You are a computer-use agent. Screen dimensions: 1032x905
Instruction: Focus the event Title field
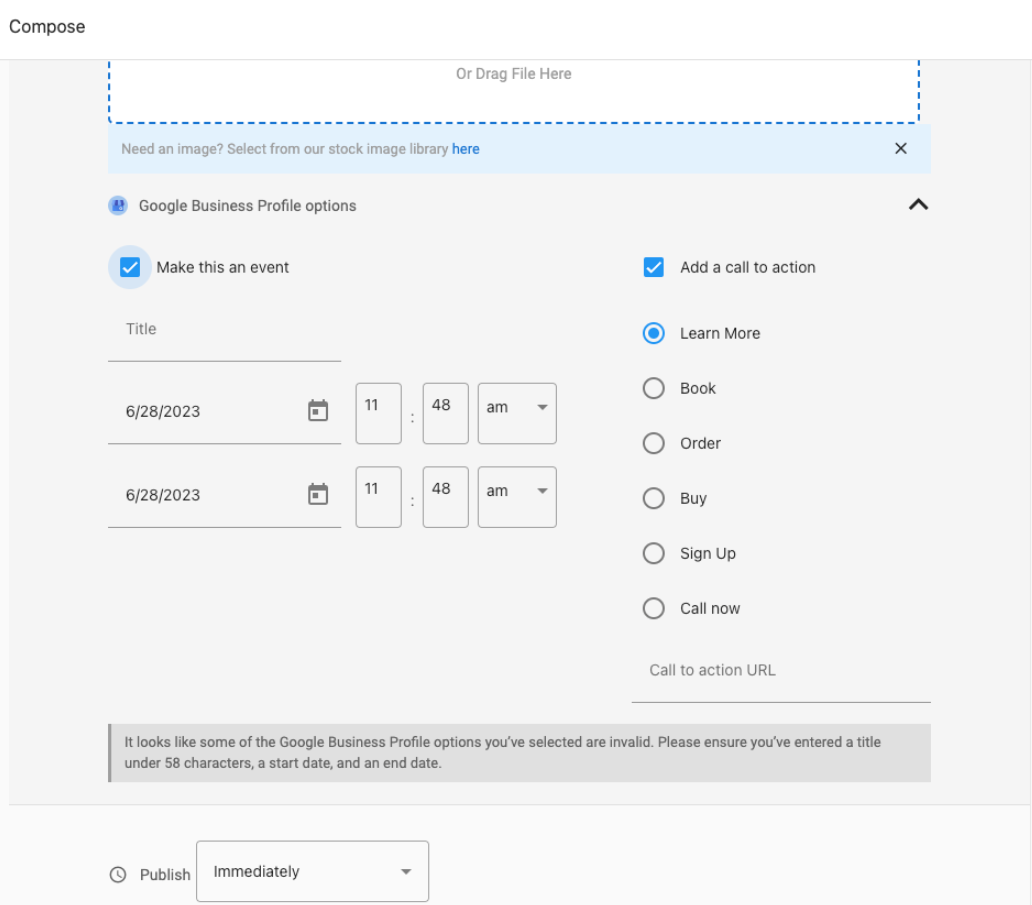(x=224, y=330)
